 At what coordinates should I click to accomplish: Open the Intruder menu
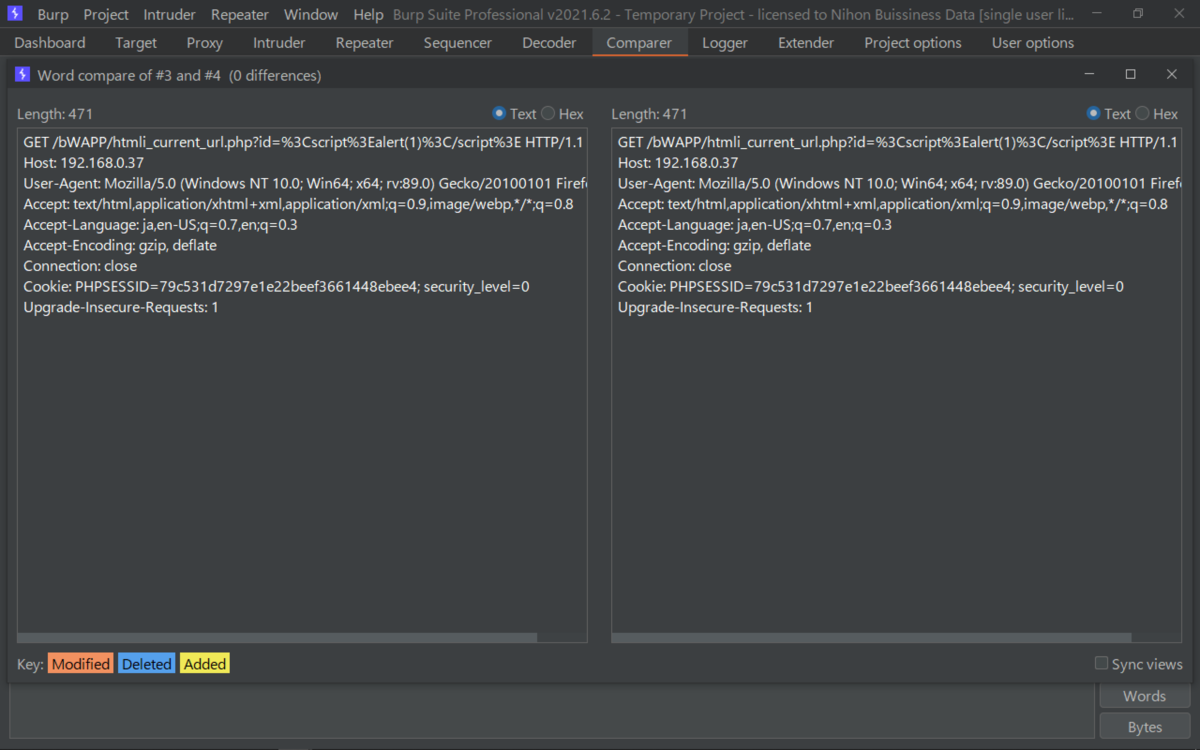click(x=170, y=15)
